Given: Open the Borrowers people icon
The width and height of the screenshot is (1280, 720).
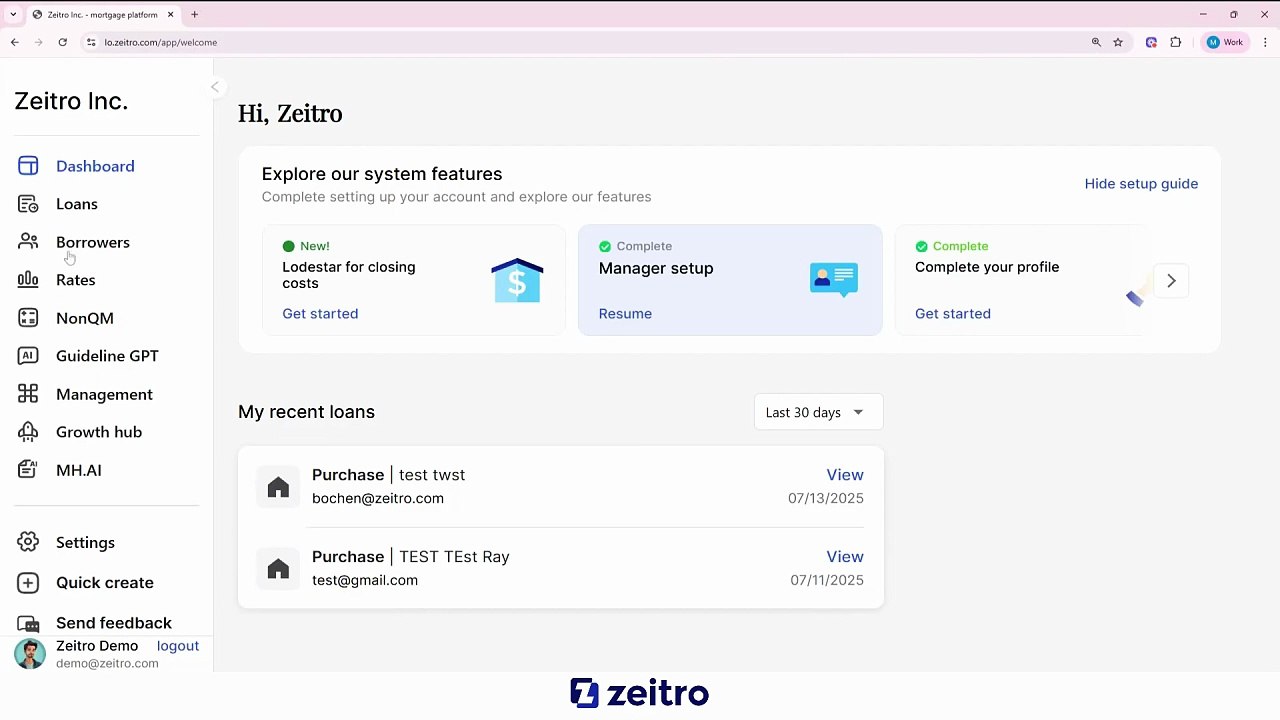Looking at the screenshot, I should (x=28, y=242).
